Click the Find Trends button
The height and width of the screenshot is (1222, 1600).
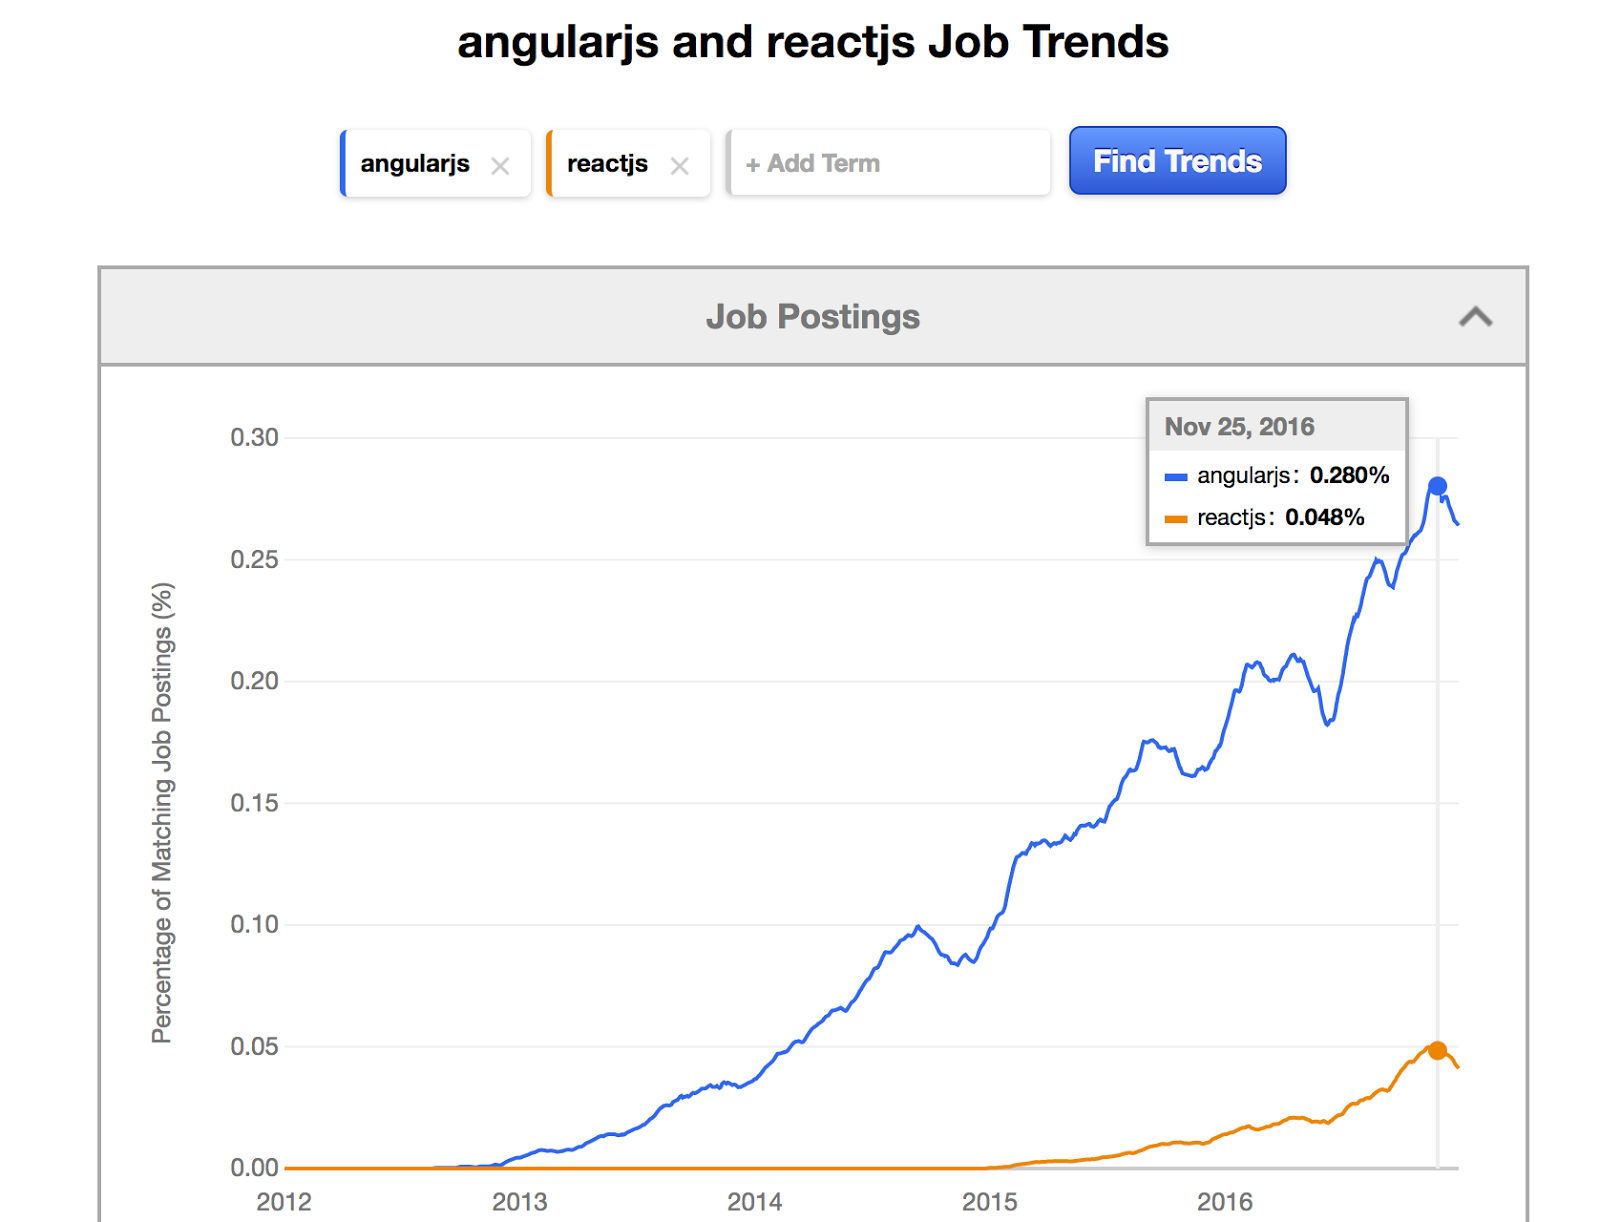click(1177, 161)
